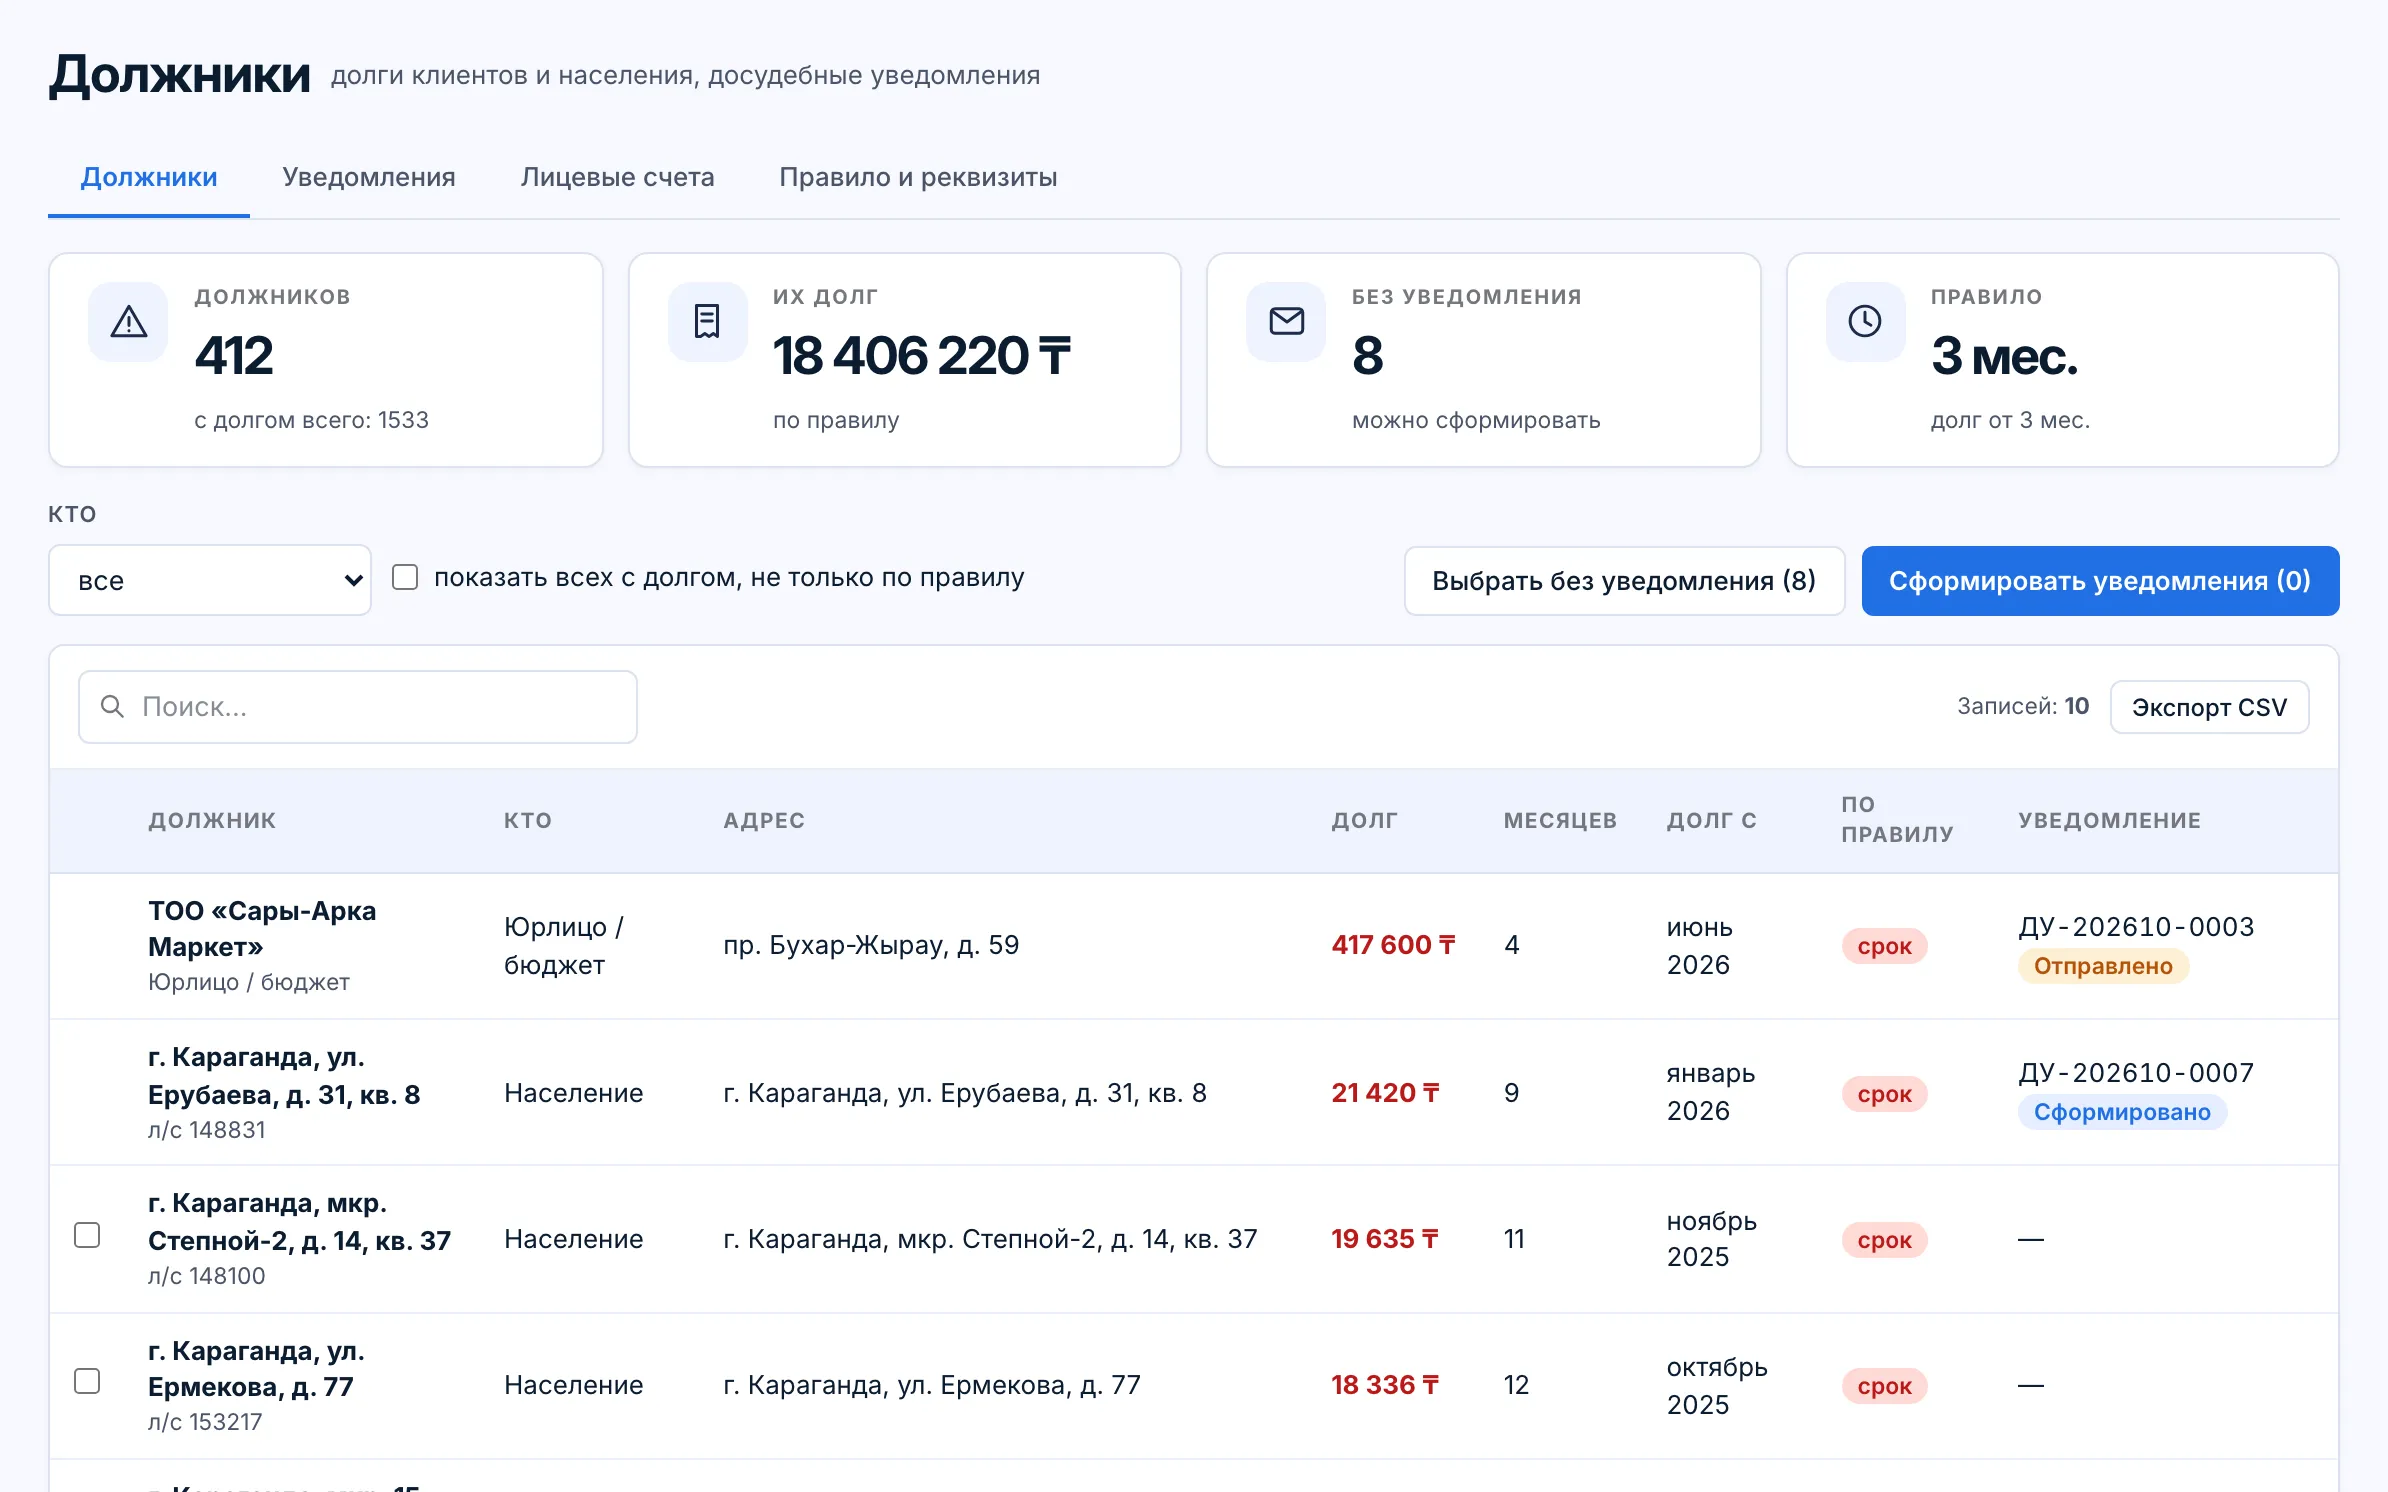Click the Отправлено status badge

click(x=2103, y=966)
